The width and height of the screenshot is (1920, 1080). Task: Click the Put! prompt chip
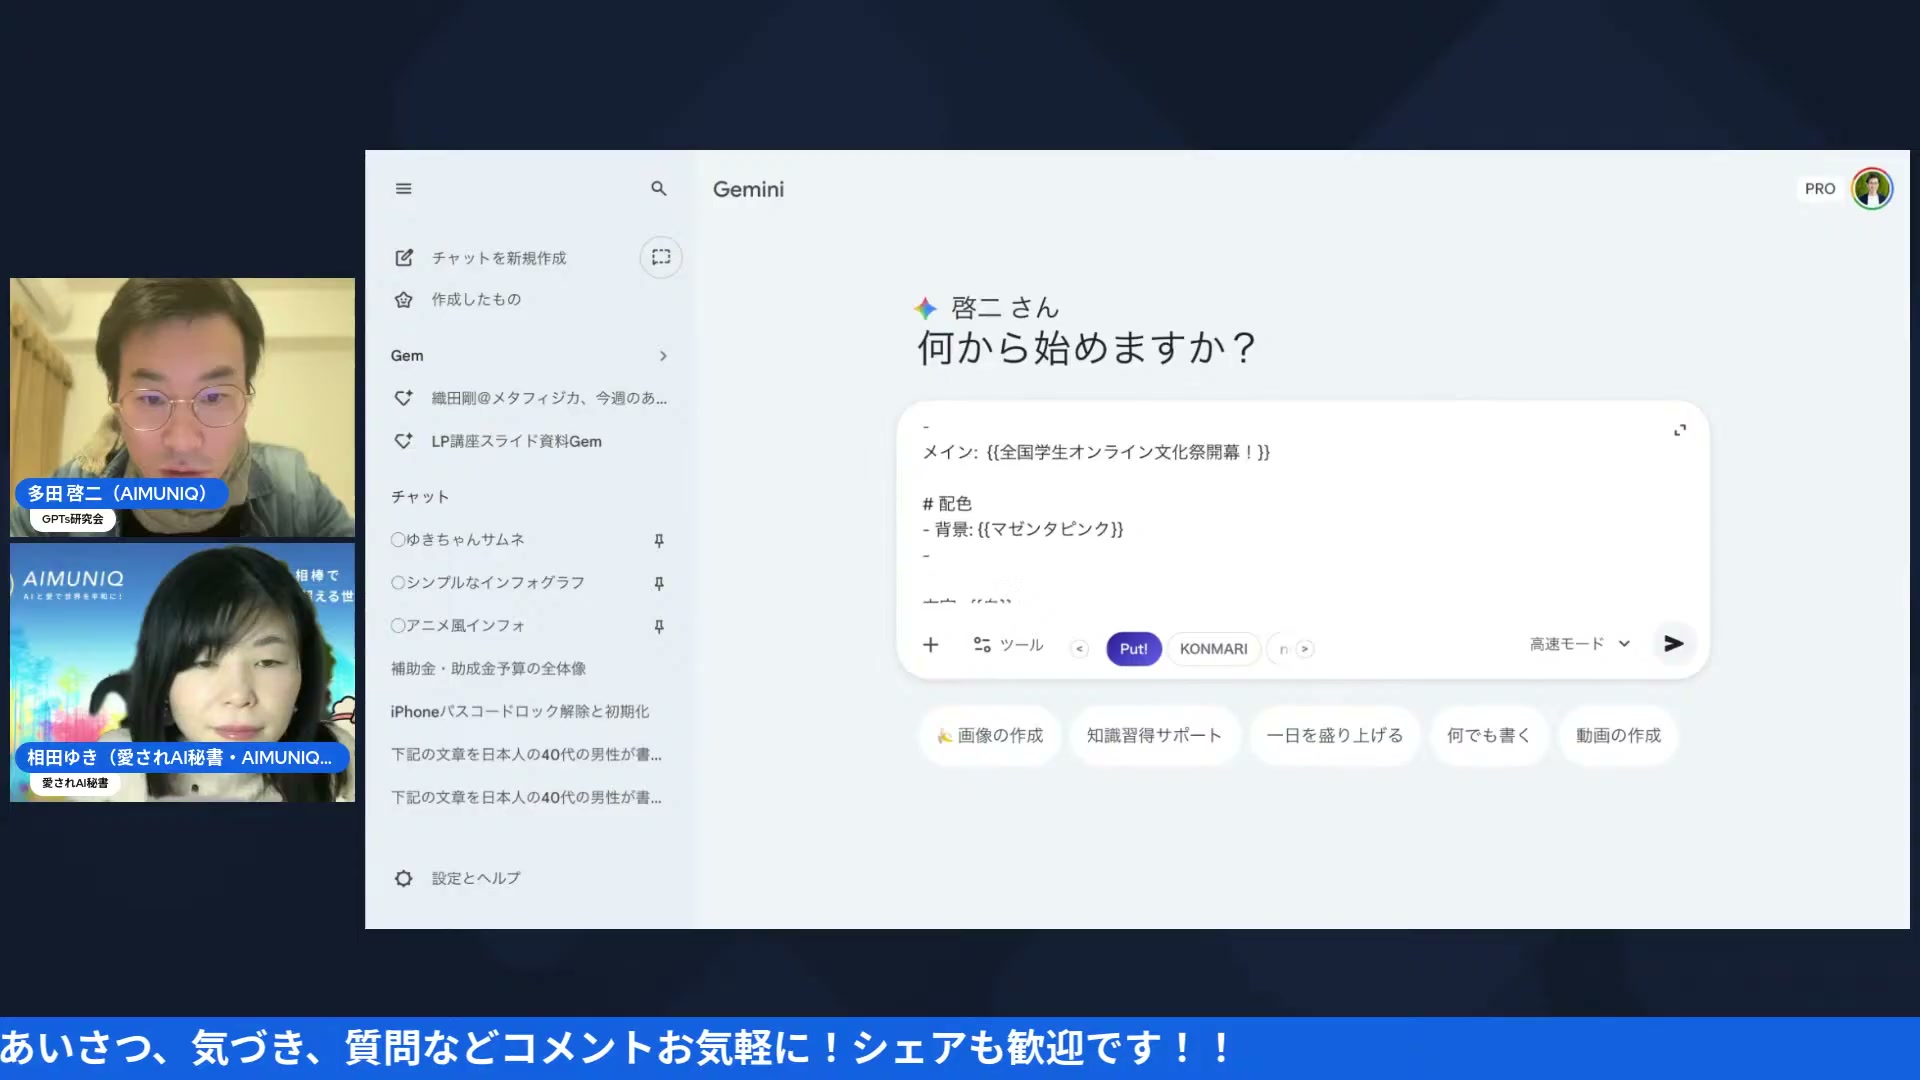click(x=1132, y=648)
